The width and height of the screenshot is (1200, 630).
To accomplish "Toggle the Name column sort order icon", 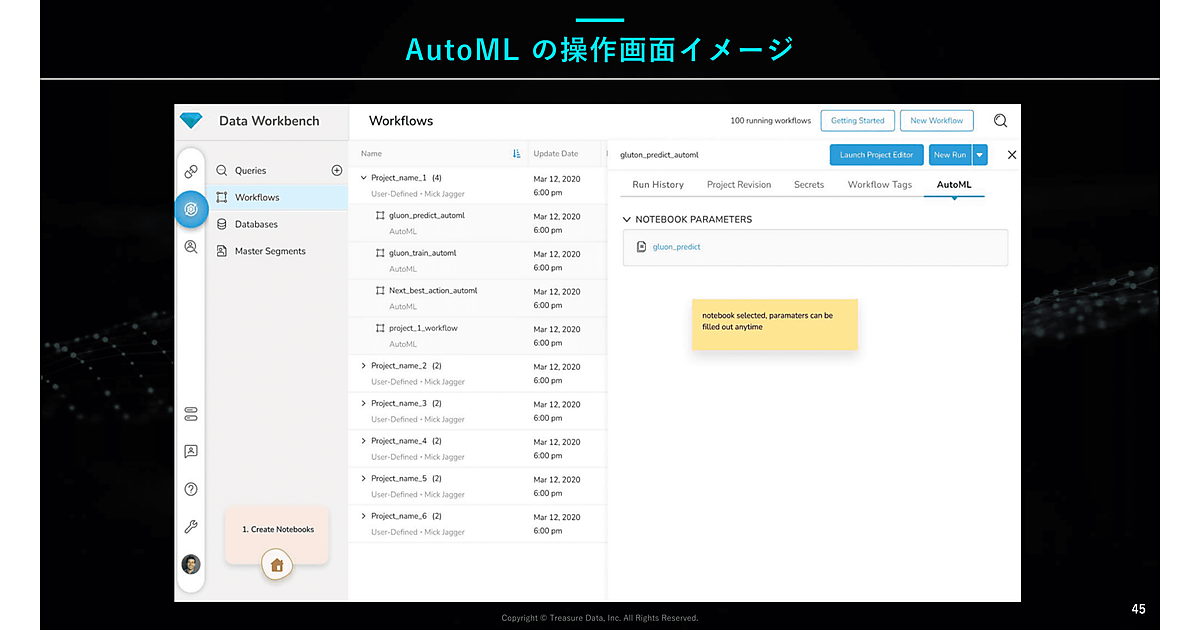I will pyautogui.click(x=517, y=154).
